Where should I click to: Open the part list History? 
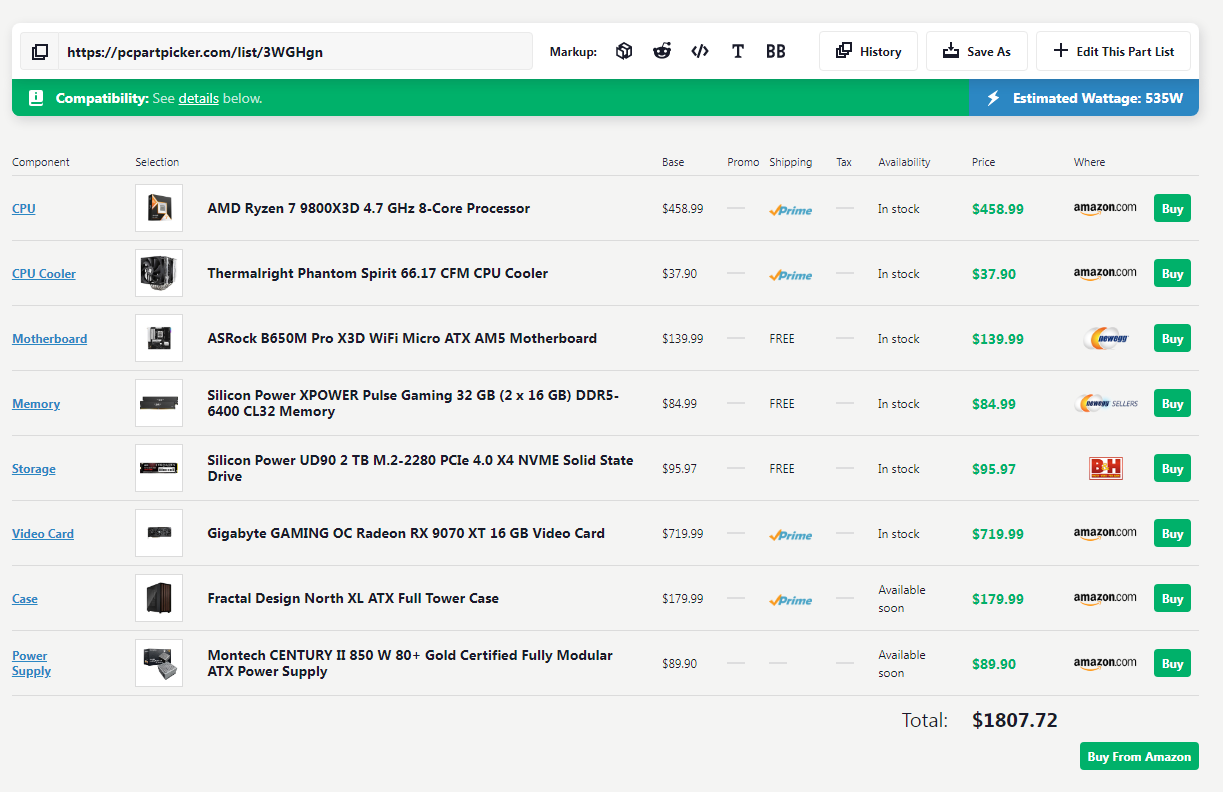pos(868,51)
